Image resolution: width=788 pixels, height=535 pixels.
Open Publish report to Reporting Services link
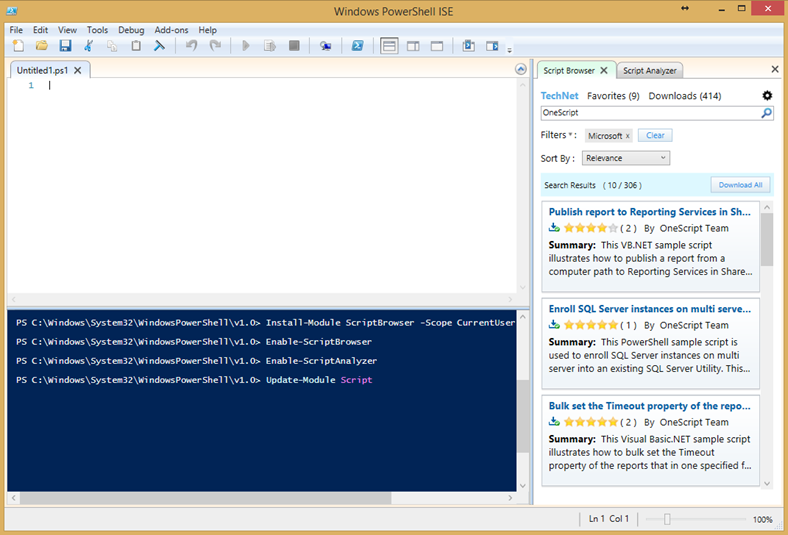(x=649, y=211)
